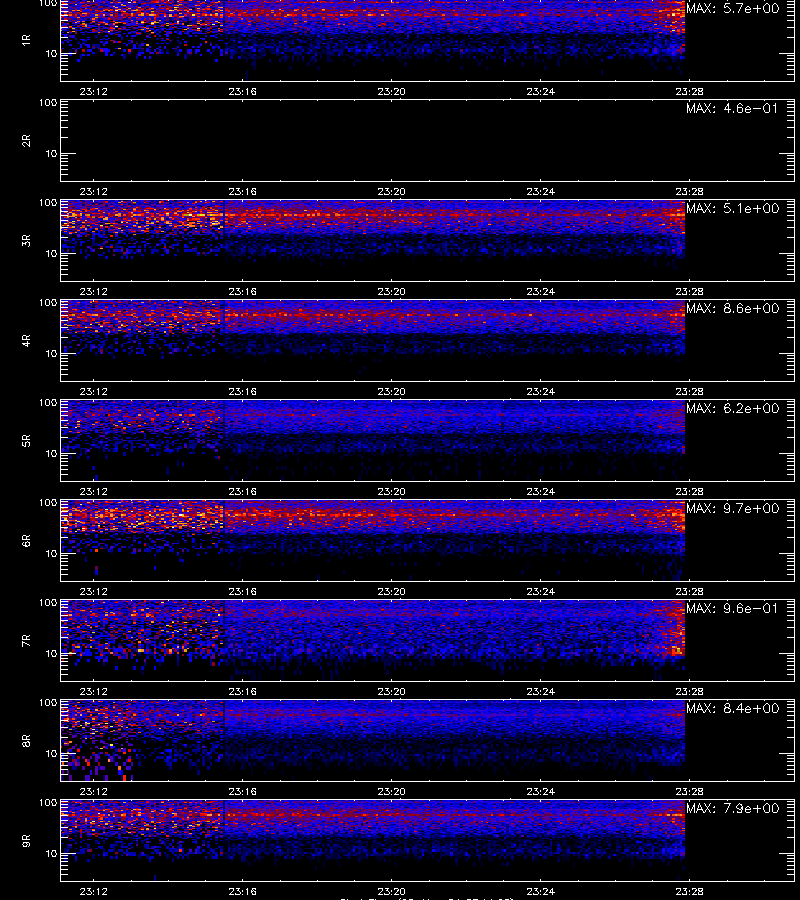The height and width of the screenshot is (900, 800).
Task: Select the 'MAX: 5.7e+00' readout
Action: [x=733, y=9]
